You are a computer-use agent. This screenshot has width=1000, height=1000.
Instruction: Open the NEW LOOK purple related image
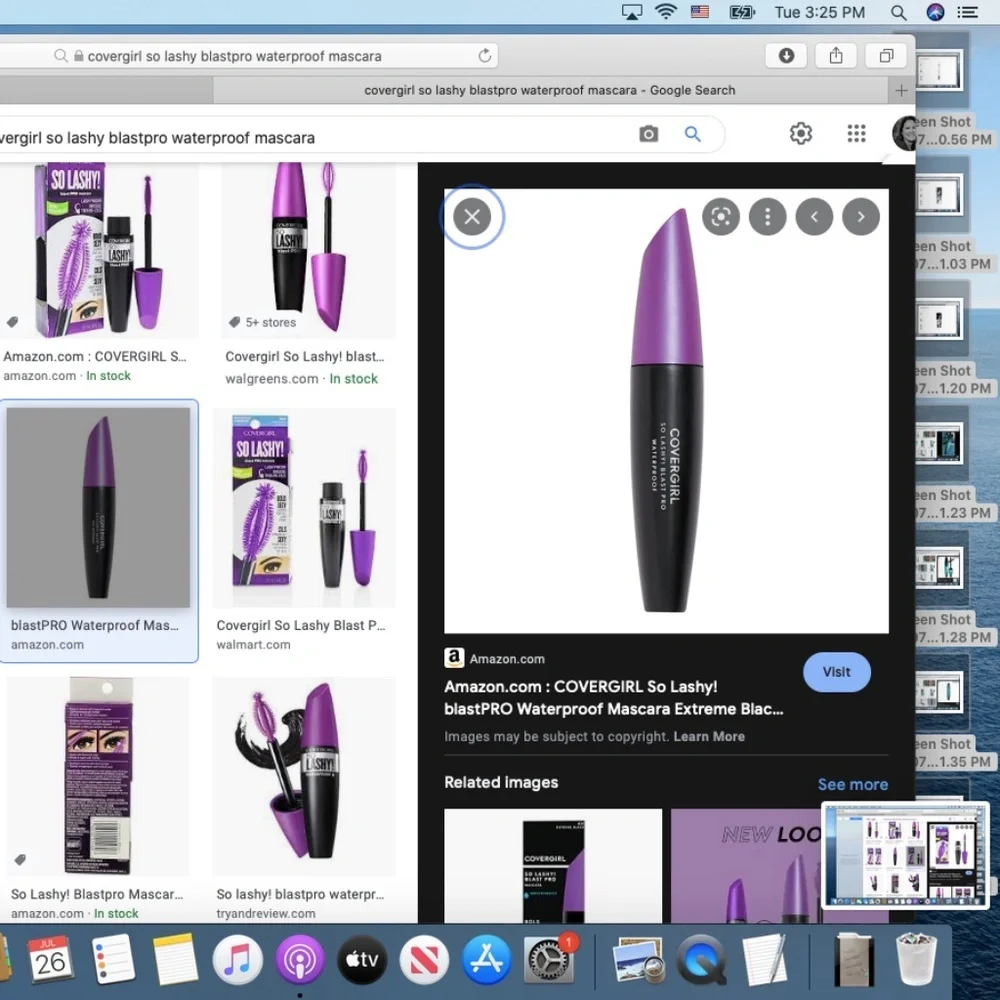(746, 865)
